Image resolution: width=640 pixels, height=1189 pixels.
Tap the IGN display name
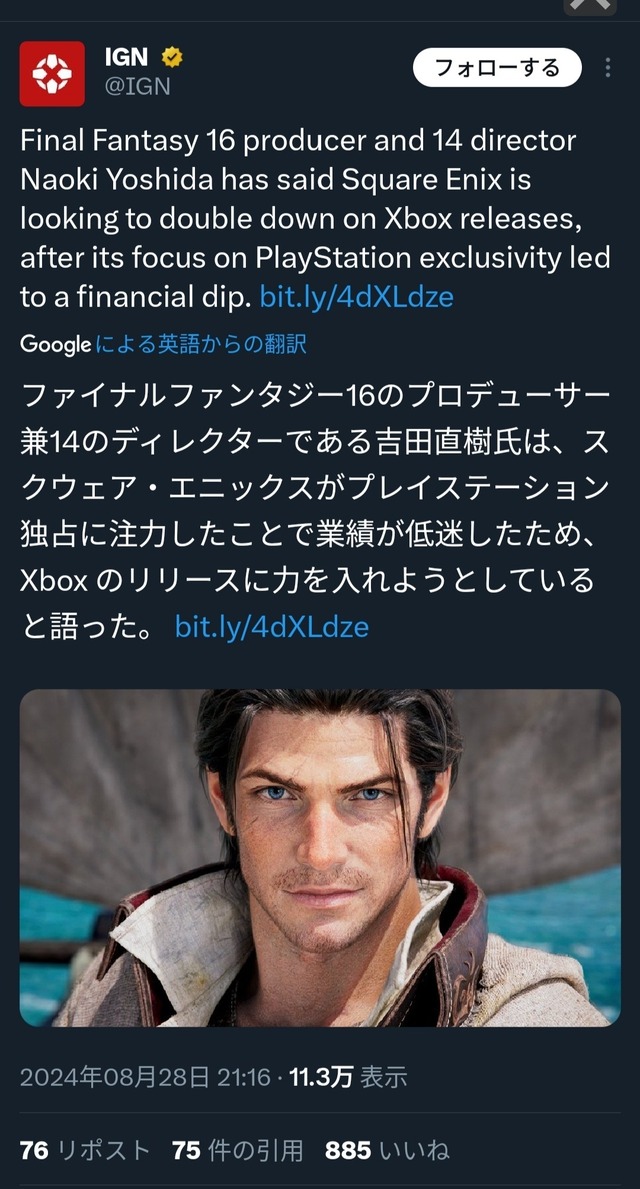[x=126, y=58]
